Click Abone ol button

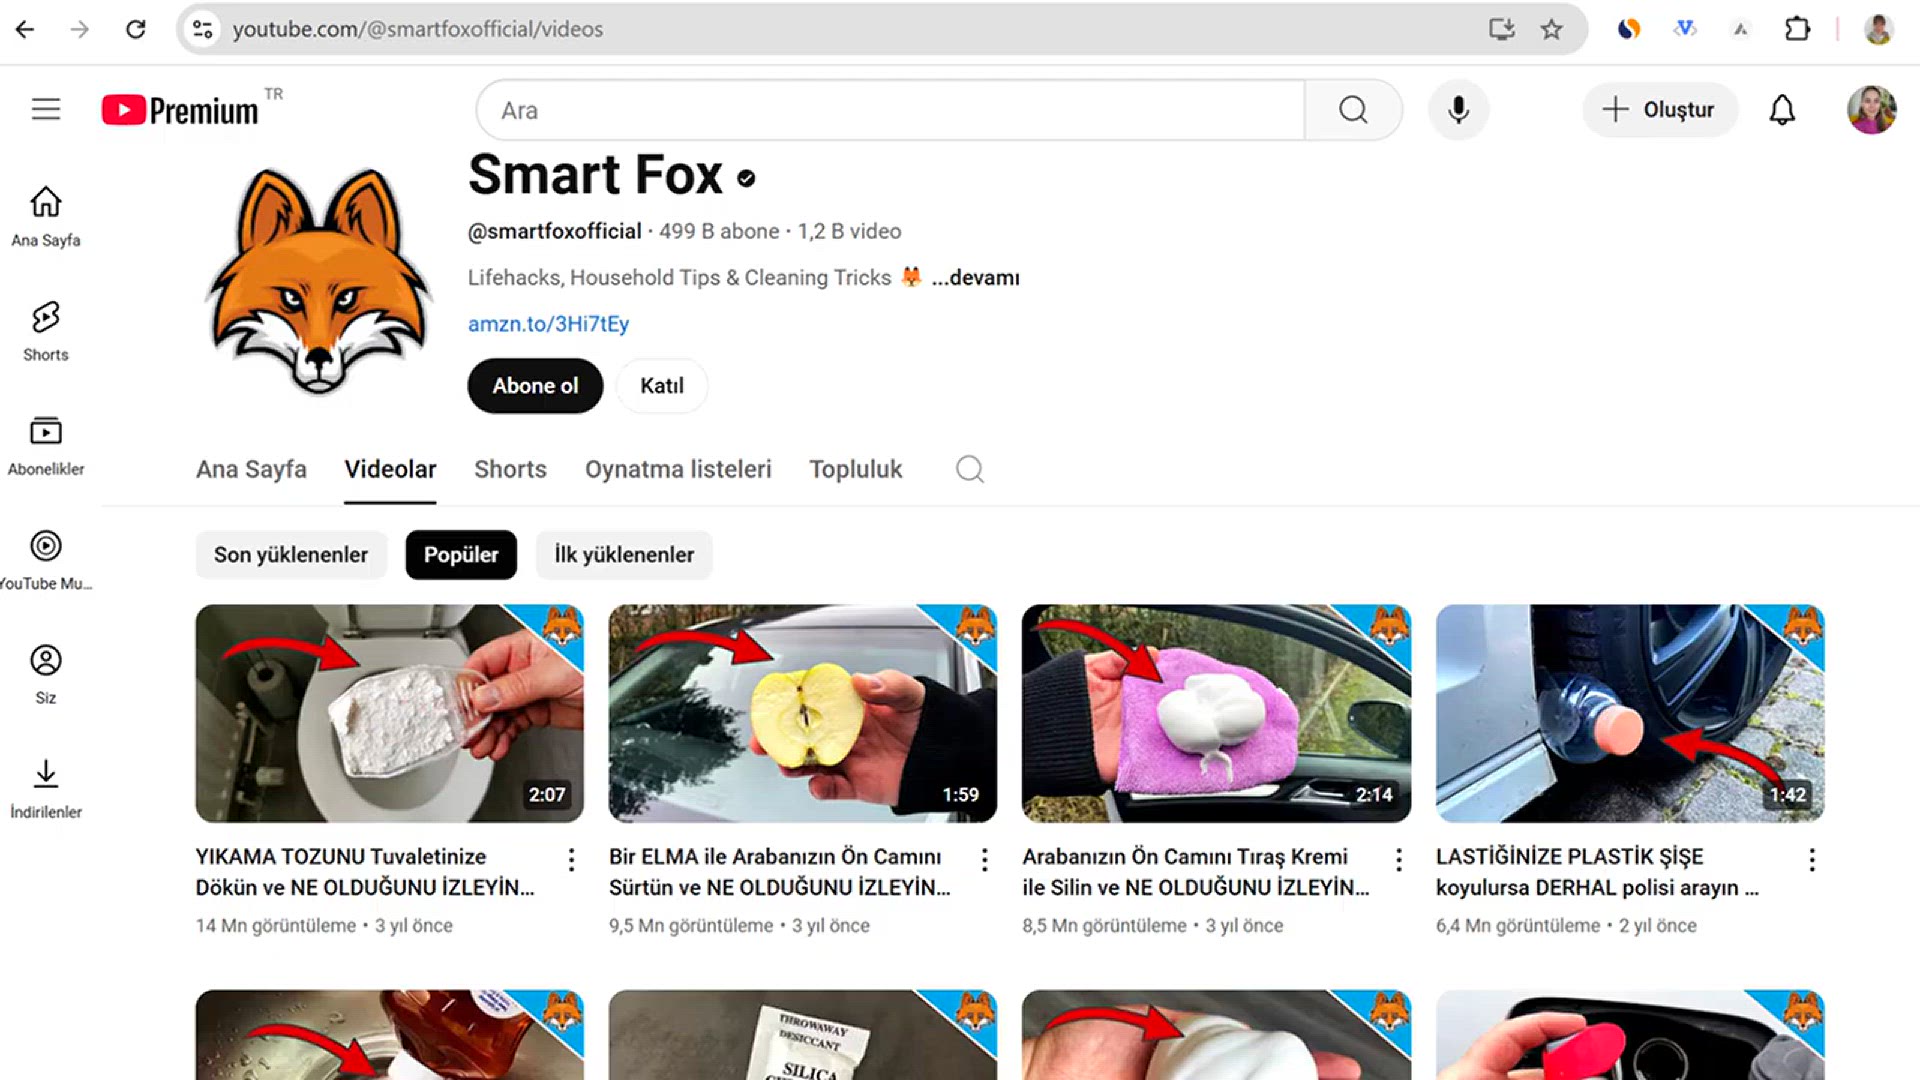tap(535, 386)
